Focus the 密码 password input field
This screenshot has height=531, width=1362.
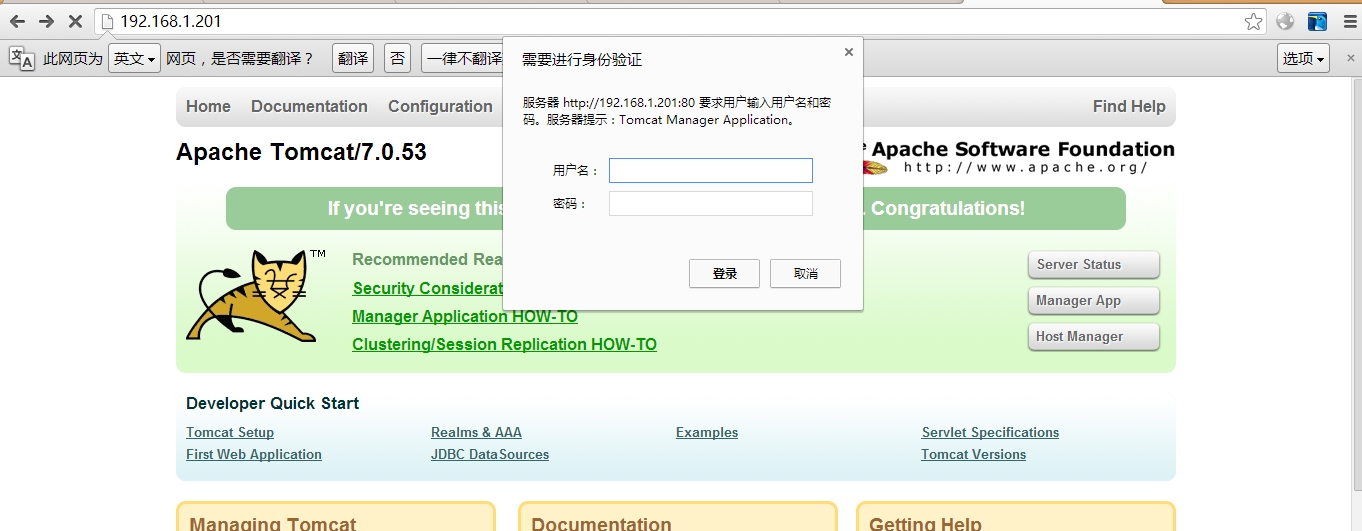[711, 204]
